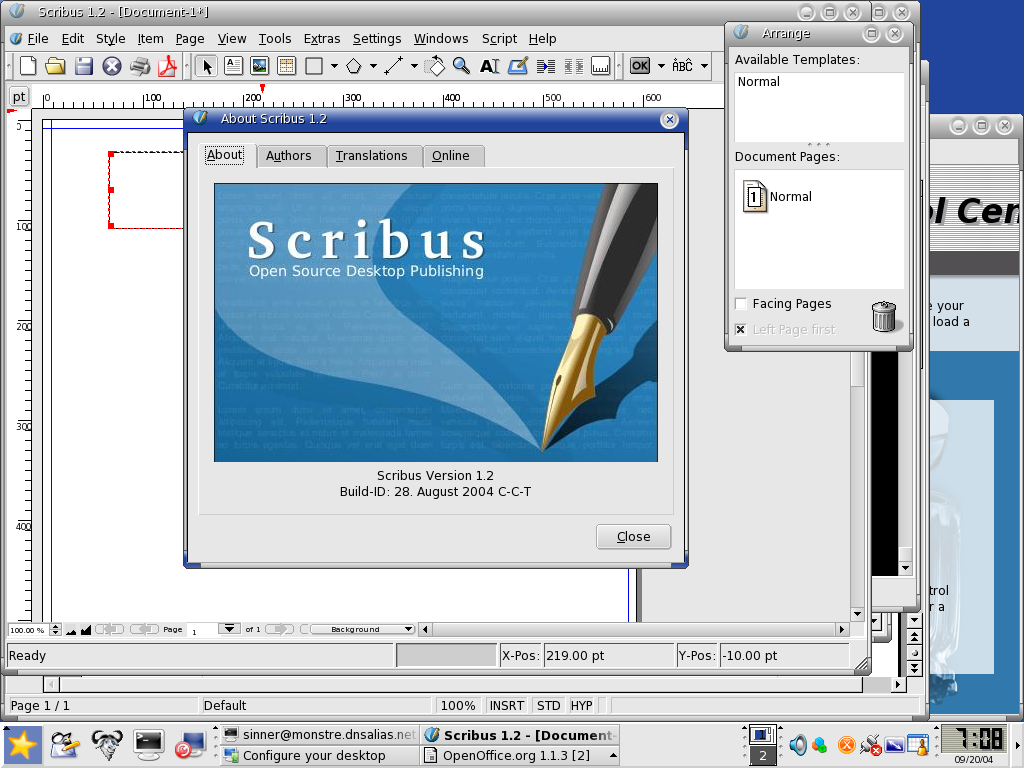Click the Print toolbar icon
The width and height of the screenshot is (1024, 768).
tap(140, 66)
